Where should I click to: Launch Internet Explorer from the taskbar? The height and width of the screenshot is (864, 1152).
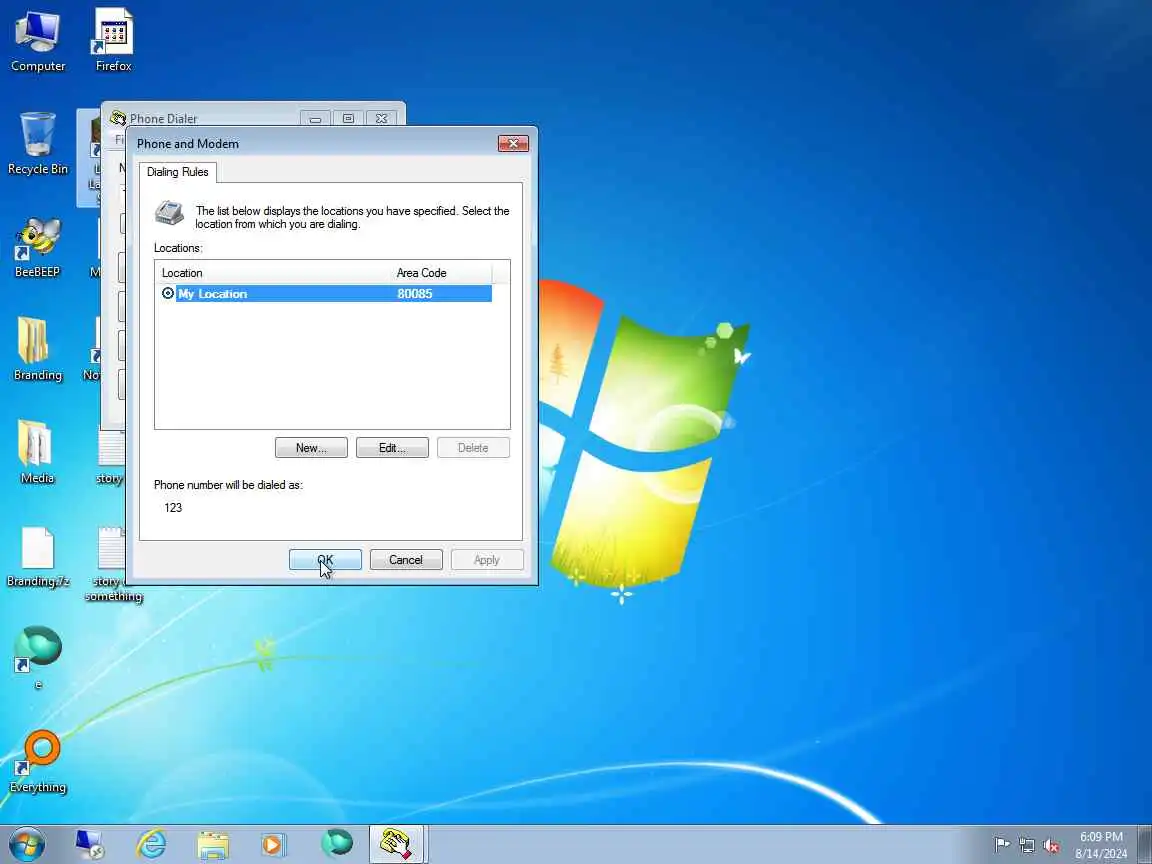click(x=151, y=844)
